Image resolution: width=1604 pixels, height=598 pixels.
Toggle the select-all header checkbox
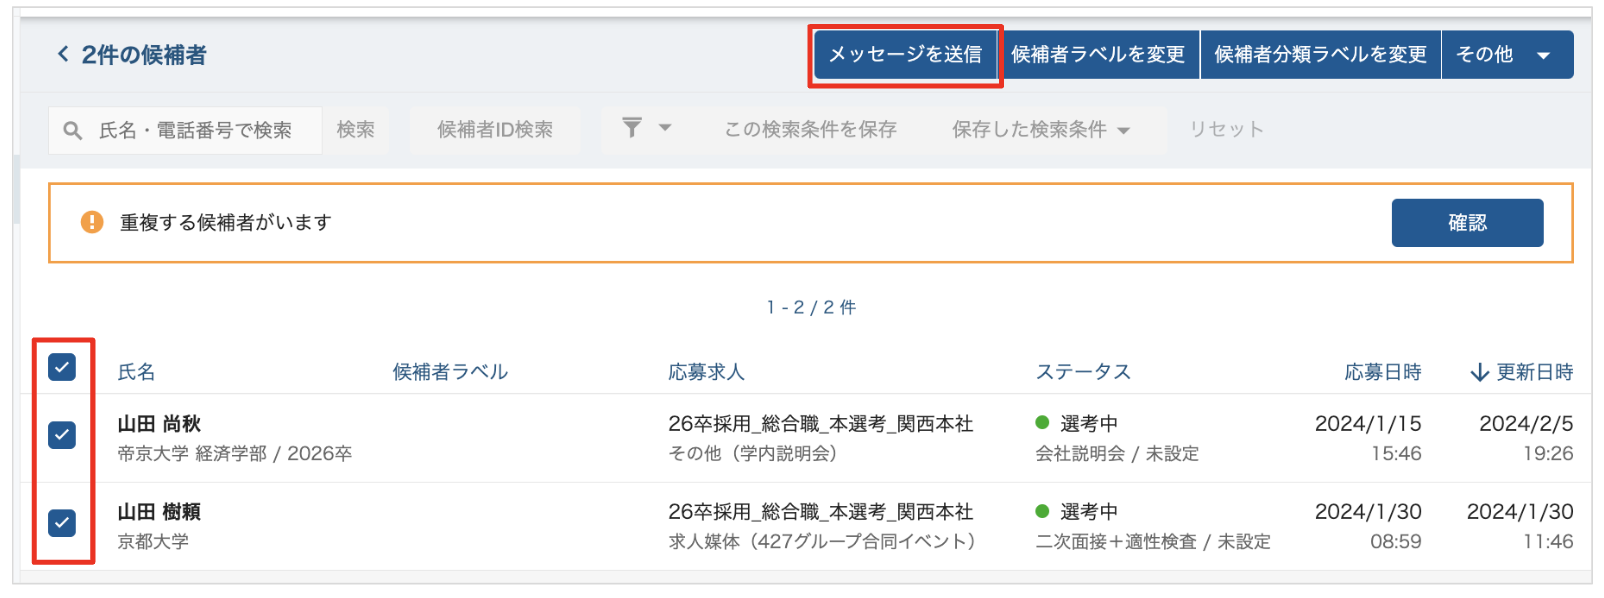(62, 367)
